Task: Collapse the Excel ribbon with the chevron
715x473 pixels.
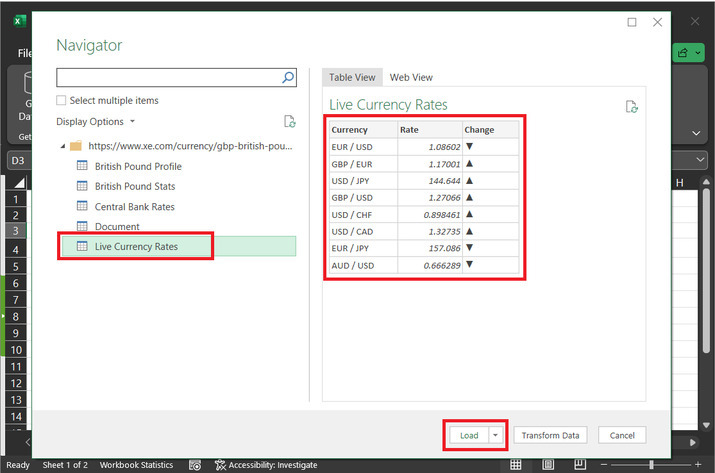Action: 696,133
